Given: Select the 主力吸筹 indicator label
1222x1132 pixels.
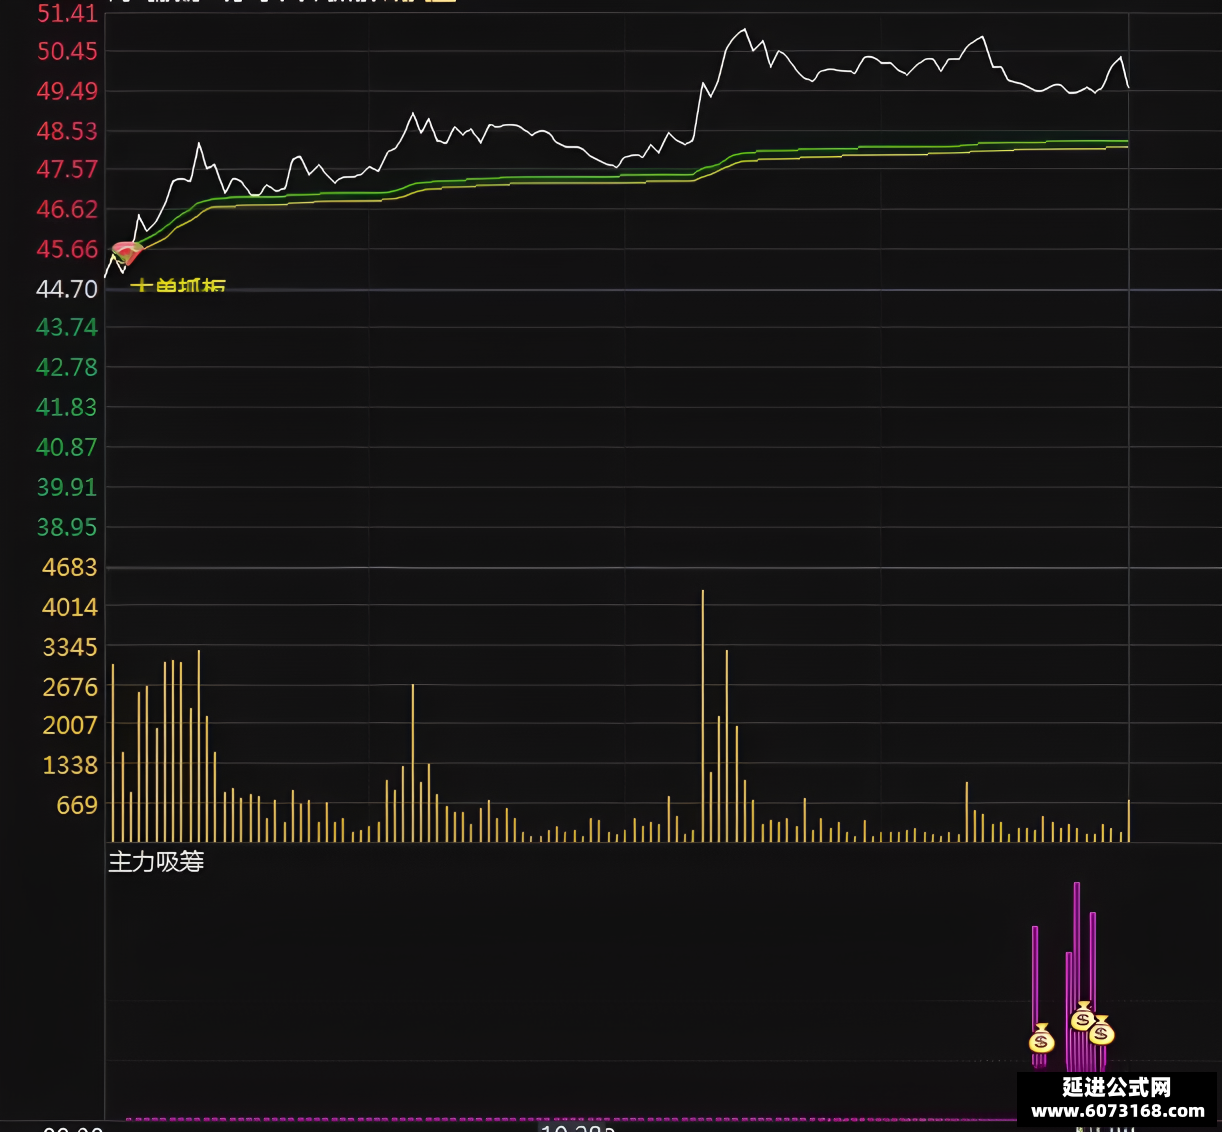Looking at the screenshot, I should (x=156, y=861).
